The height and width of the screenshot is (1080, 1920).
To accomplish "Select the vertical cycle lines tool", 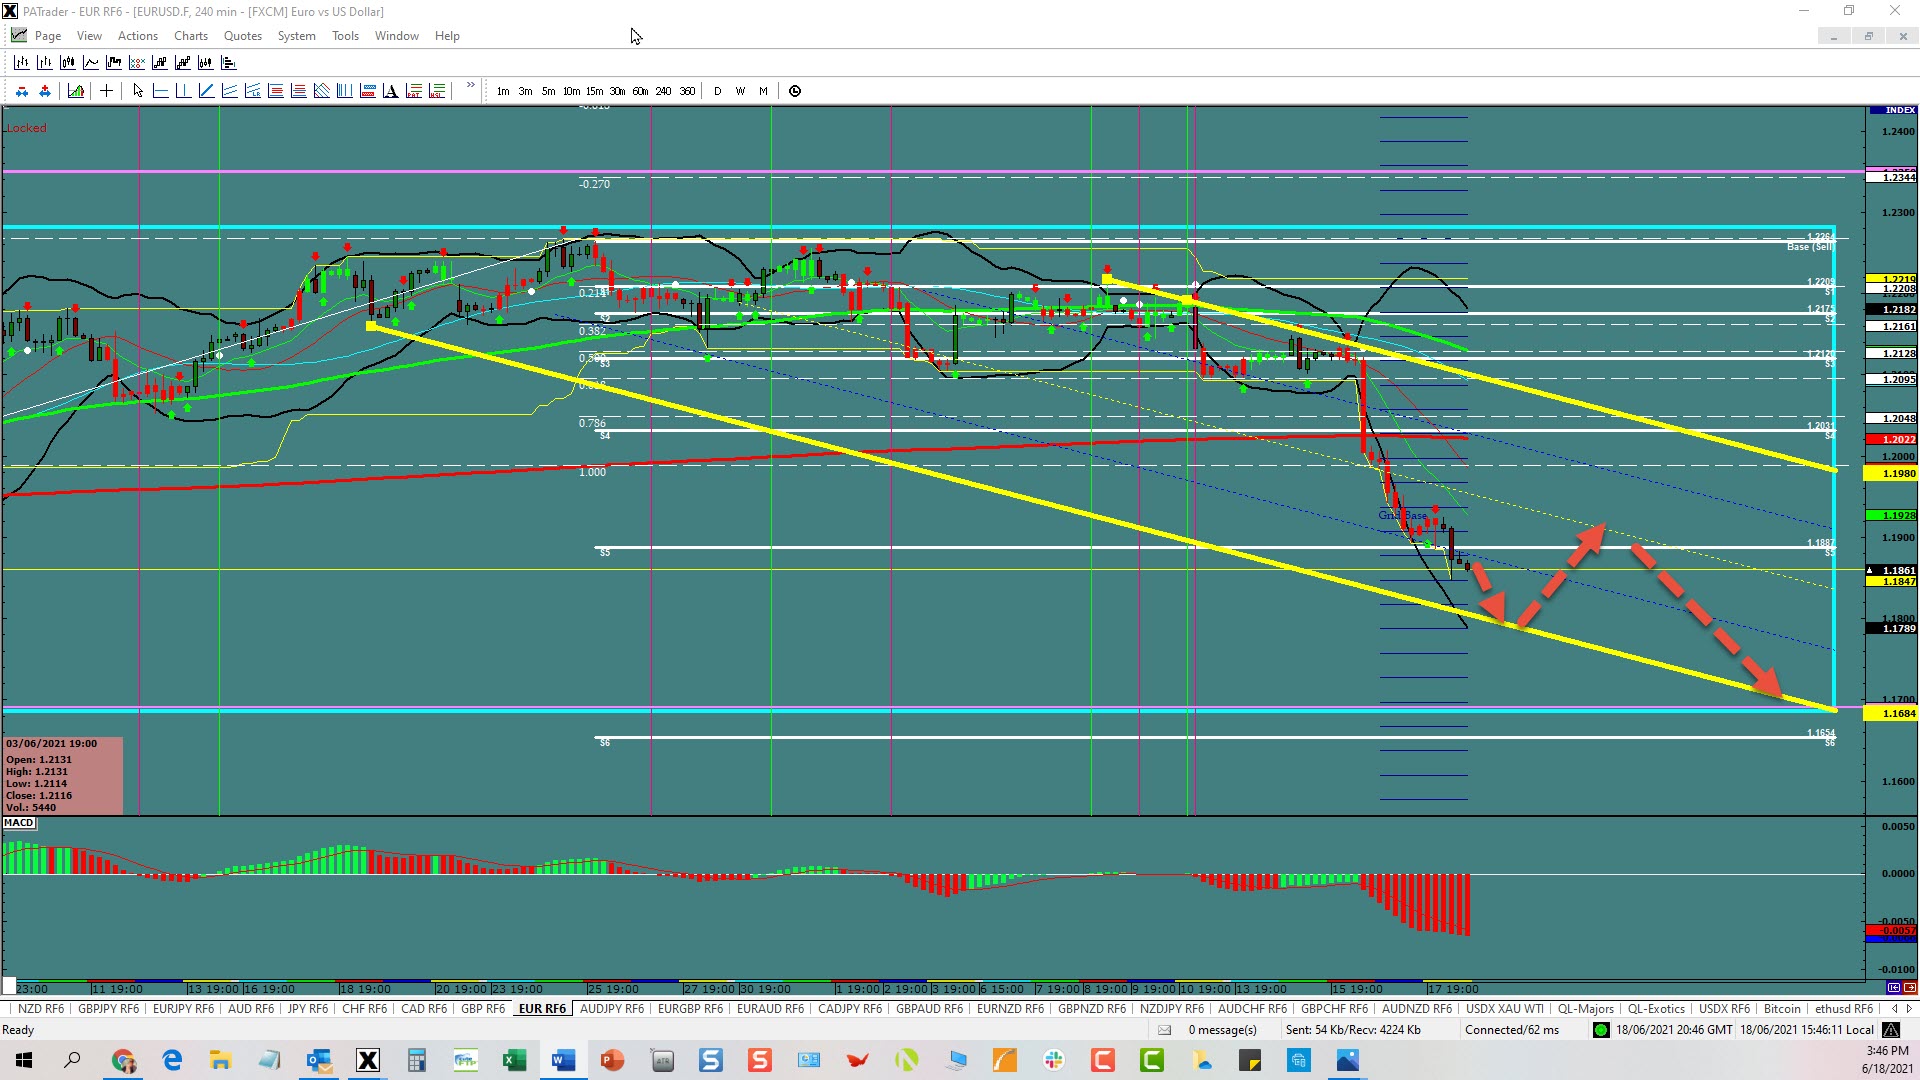I will click(344, 91).
